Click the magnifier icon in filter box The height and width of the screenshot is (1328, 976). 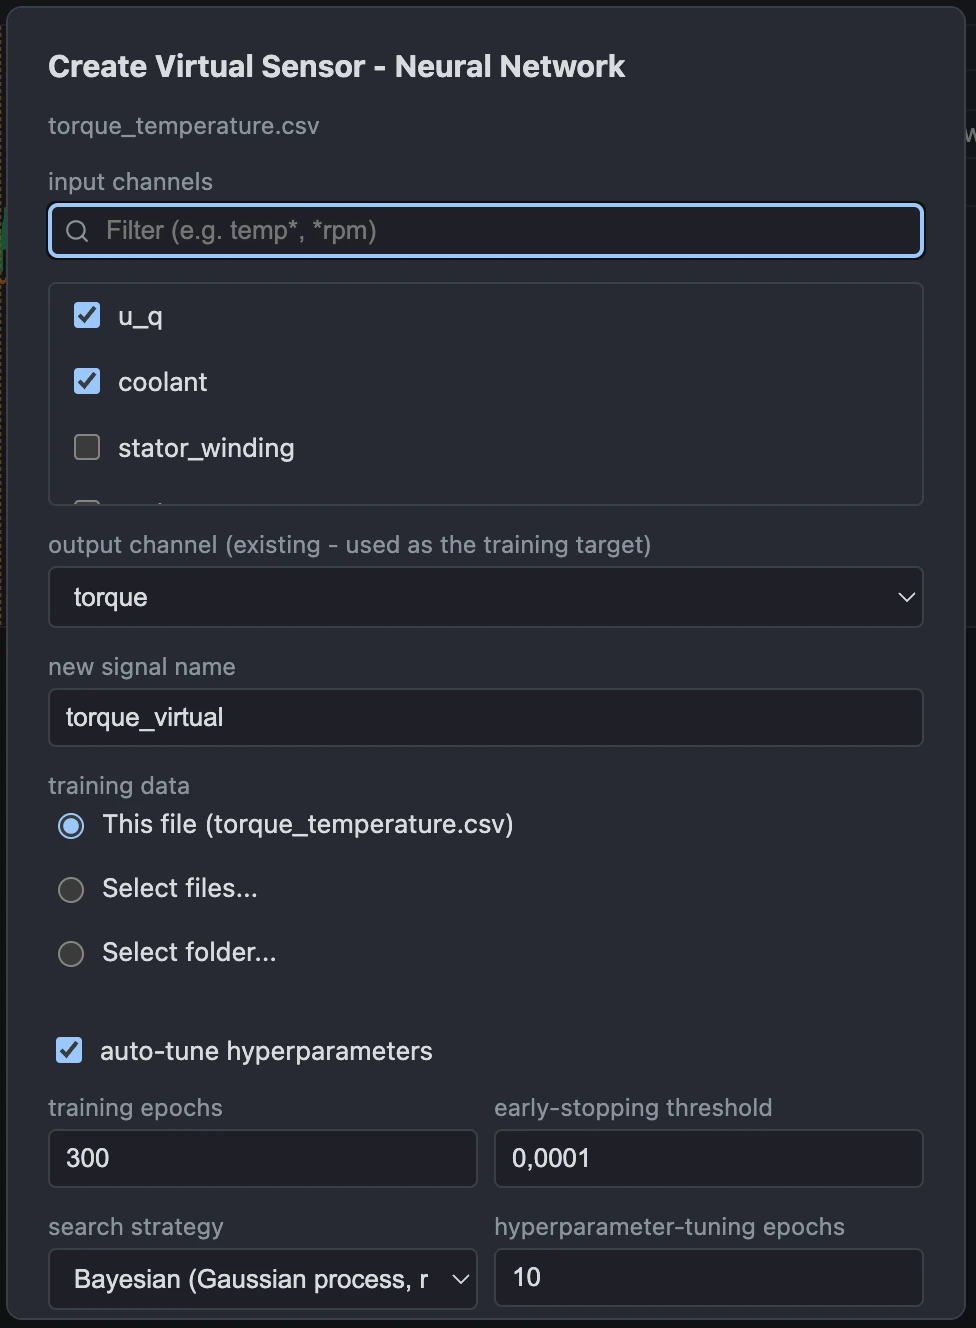(x=77, y=231)
